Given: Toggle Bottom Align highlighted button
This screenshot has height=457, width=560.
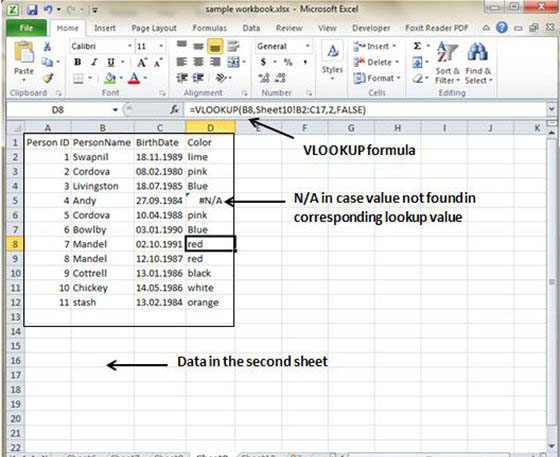Looking at the screenshot, I should [215, 46].
